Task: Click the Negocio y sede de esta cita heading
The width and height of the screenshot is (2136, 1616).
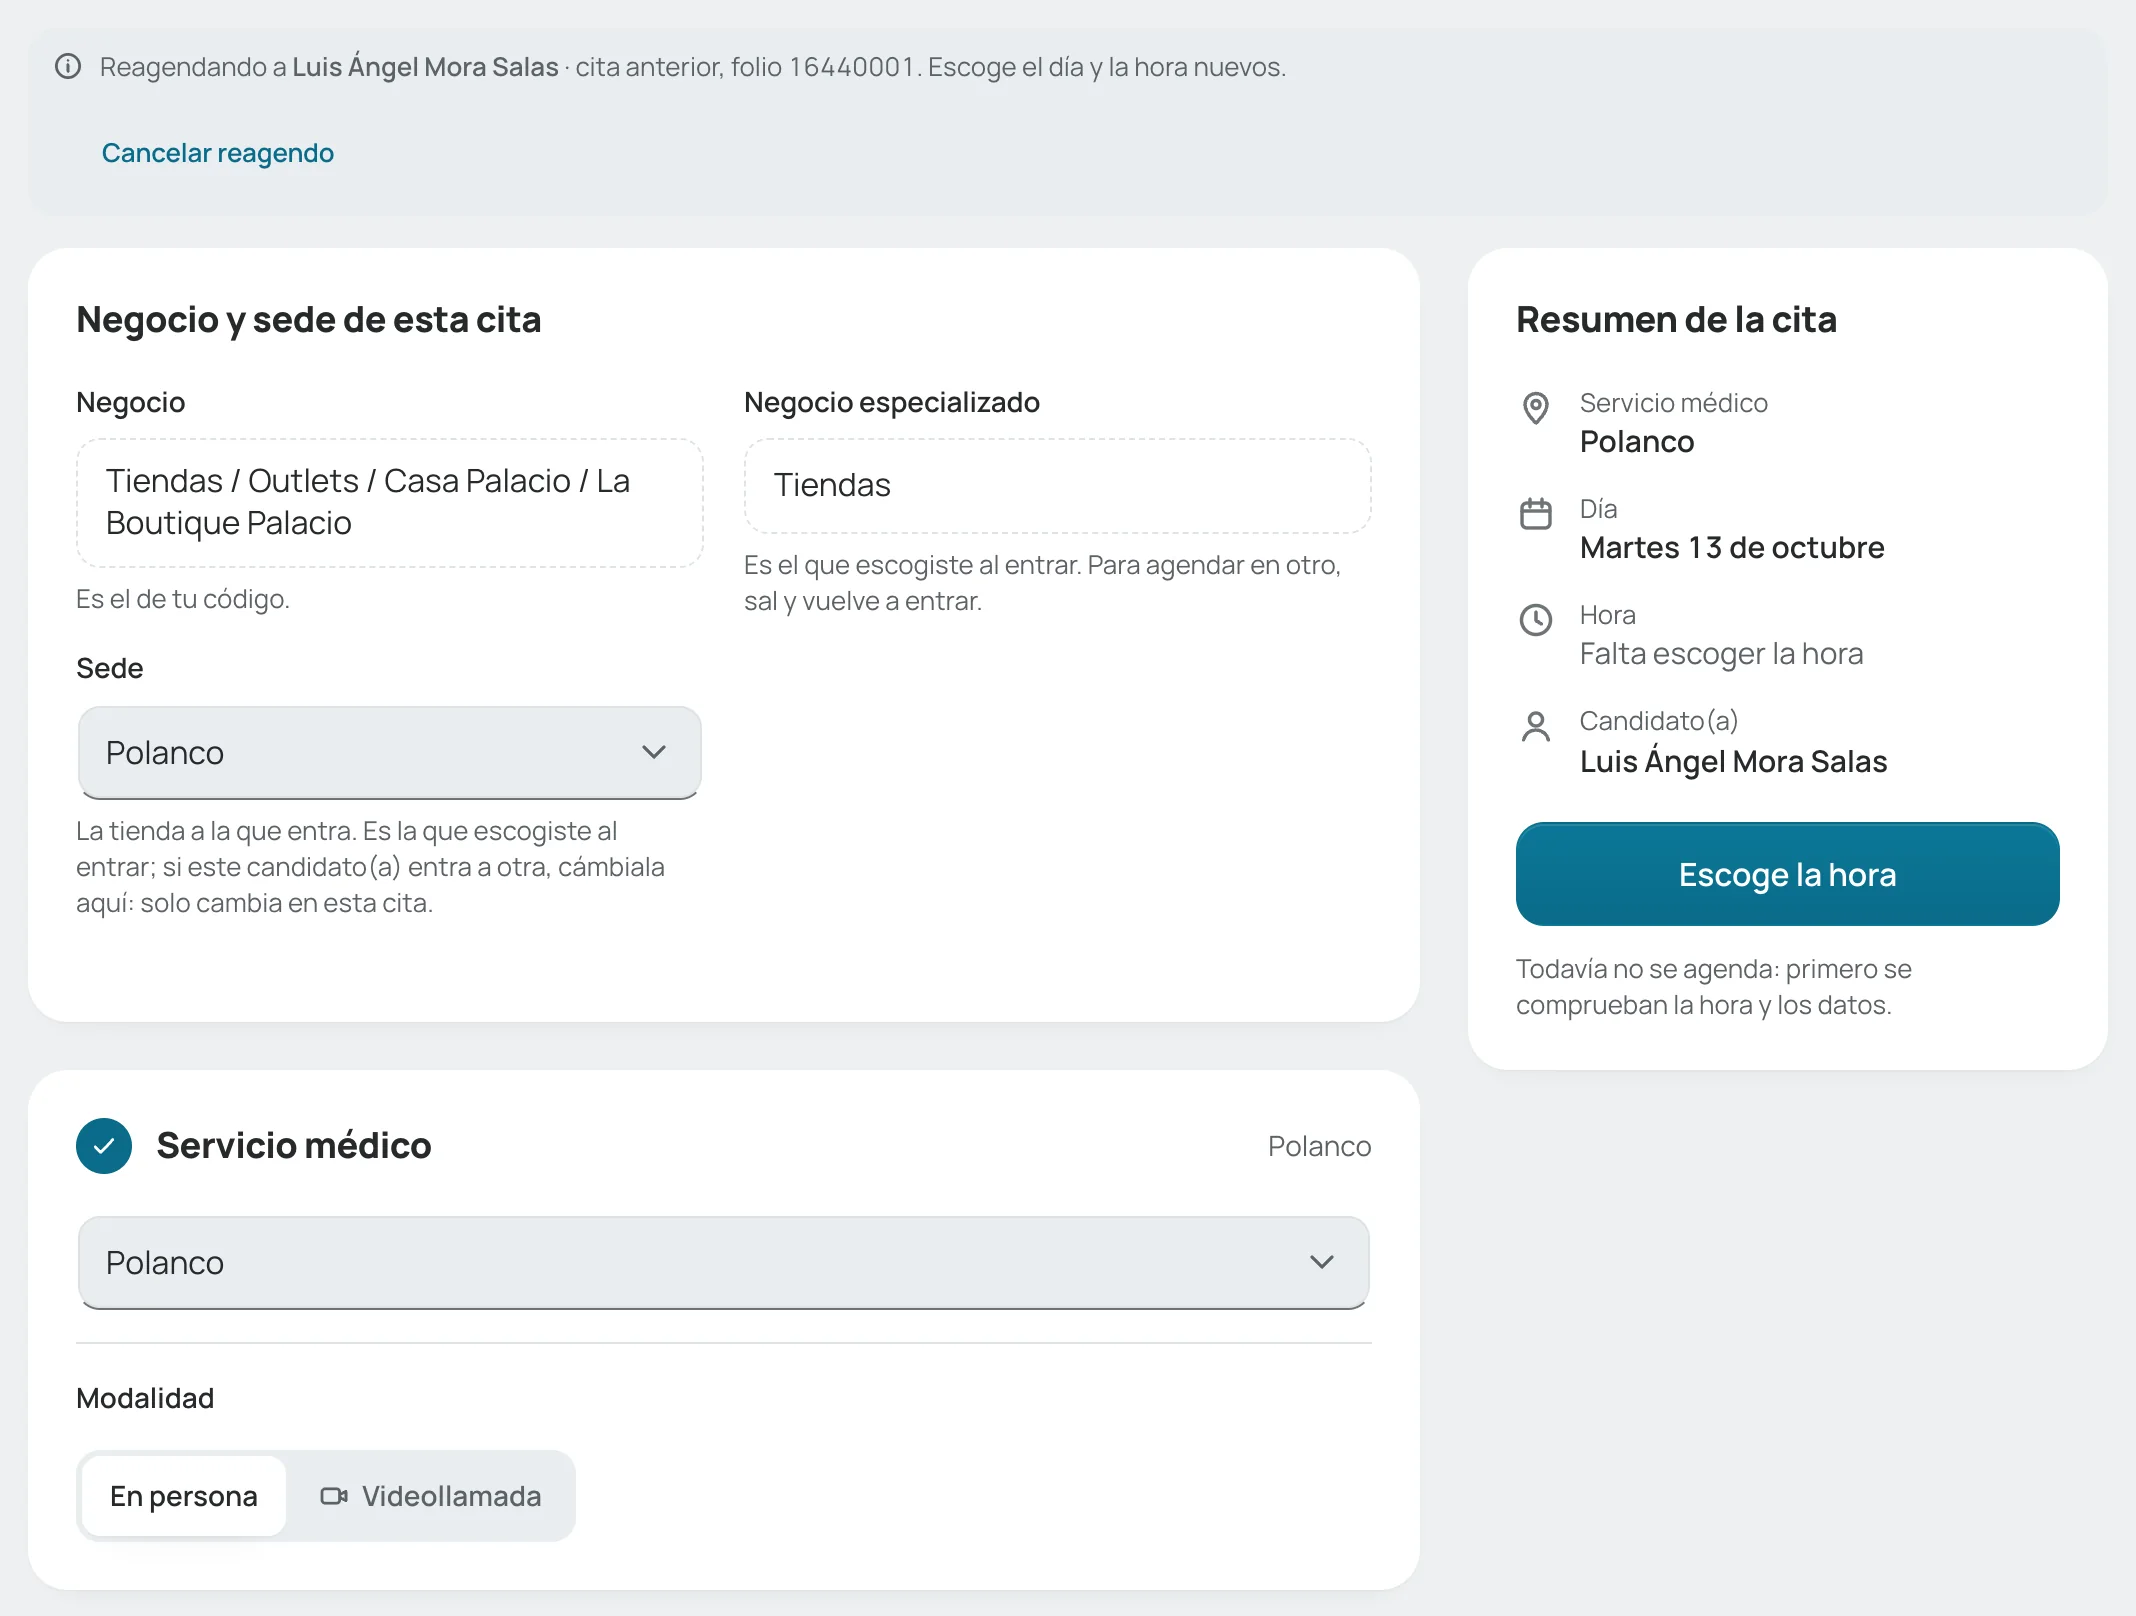Action: click(x=309, y=320)
